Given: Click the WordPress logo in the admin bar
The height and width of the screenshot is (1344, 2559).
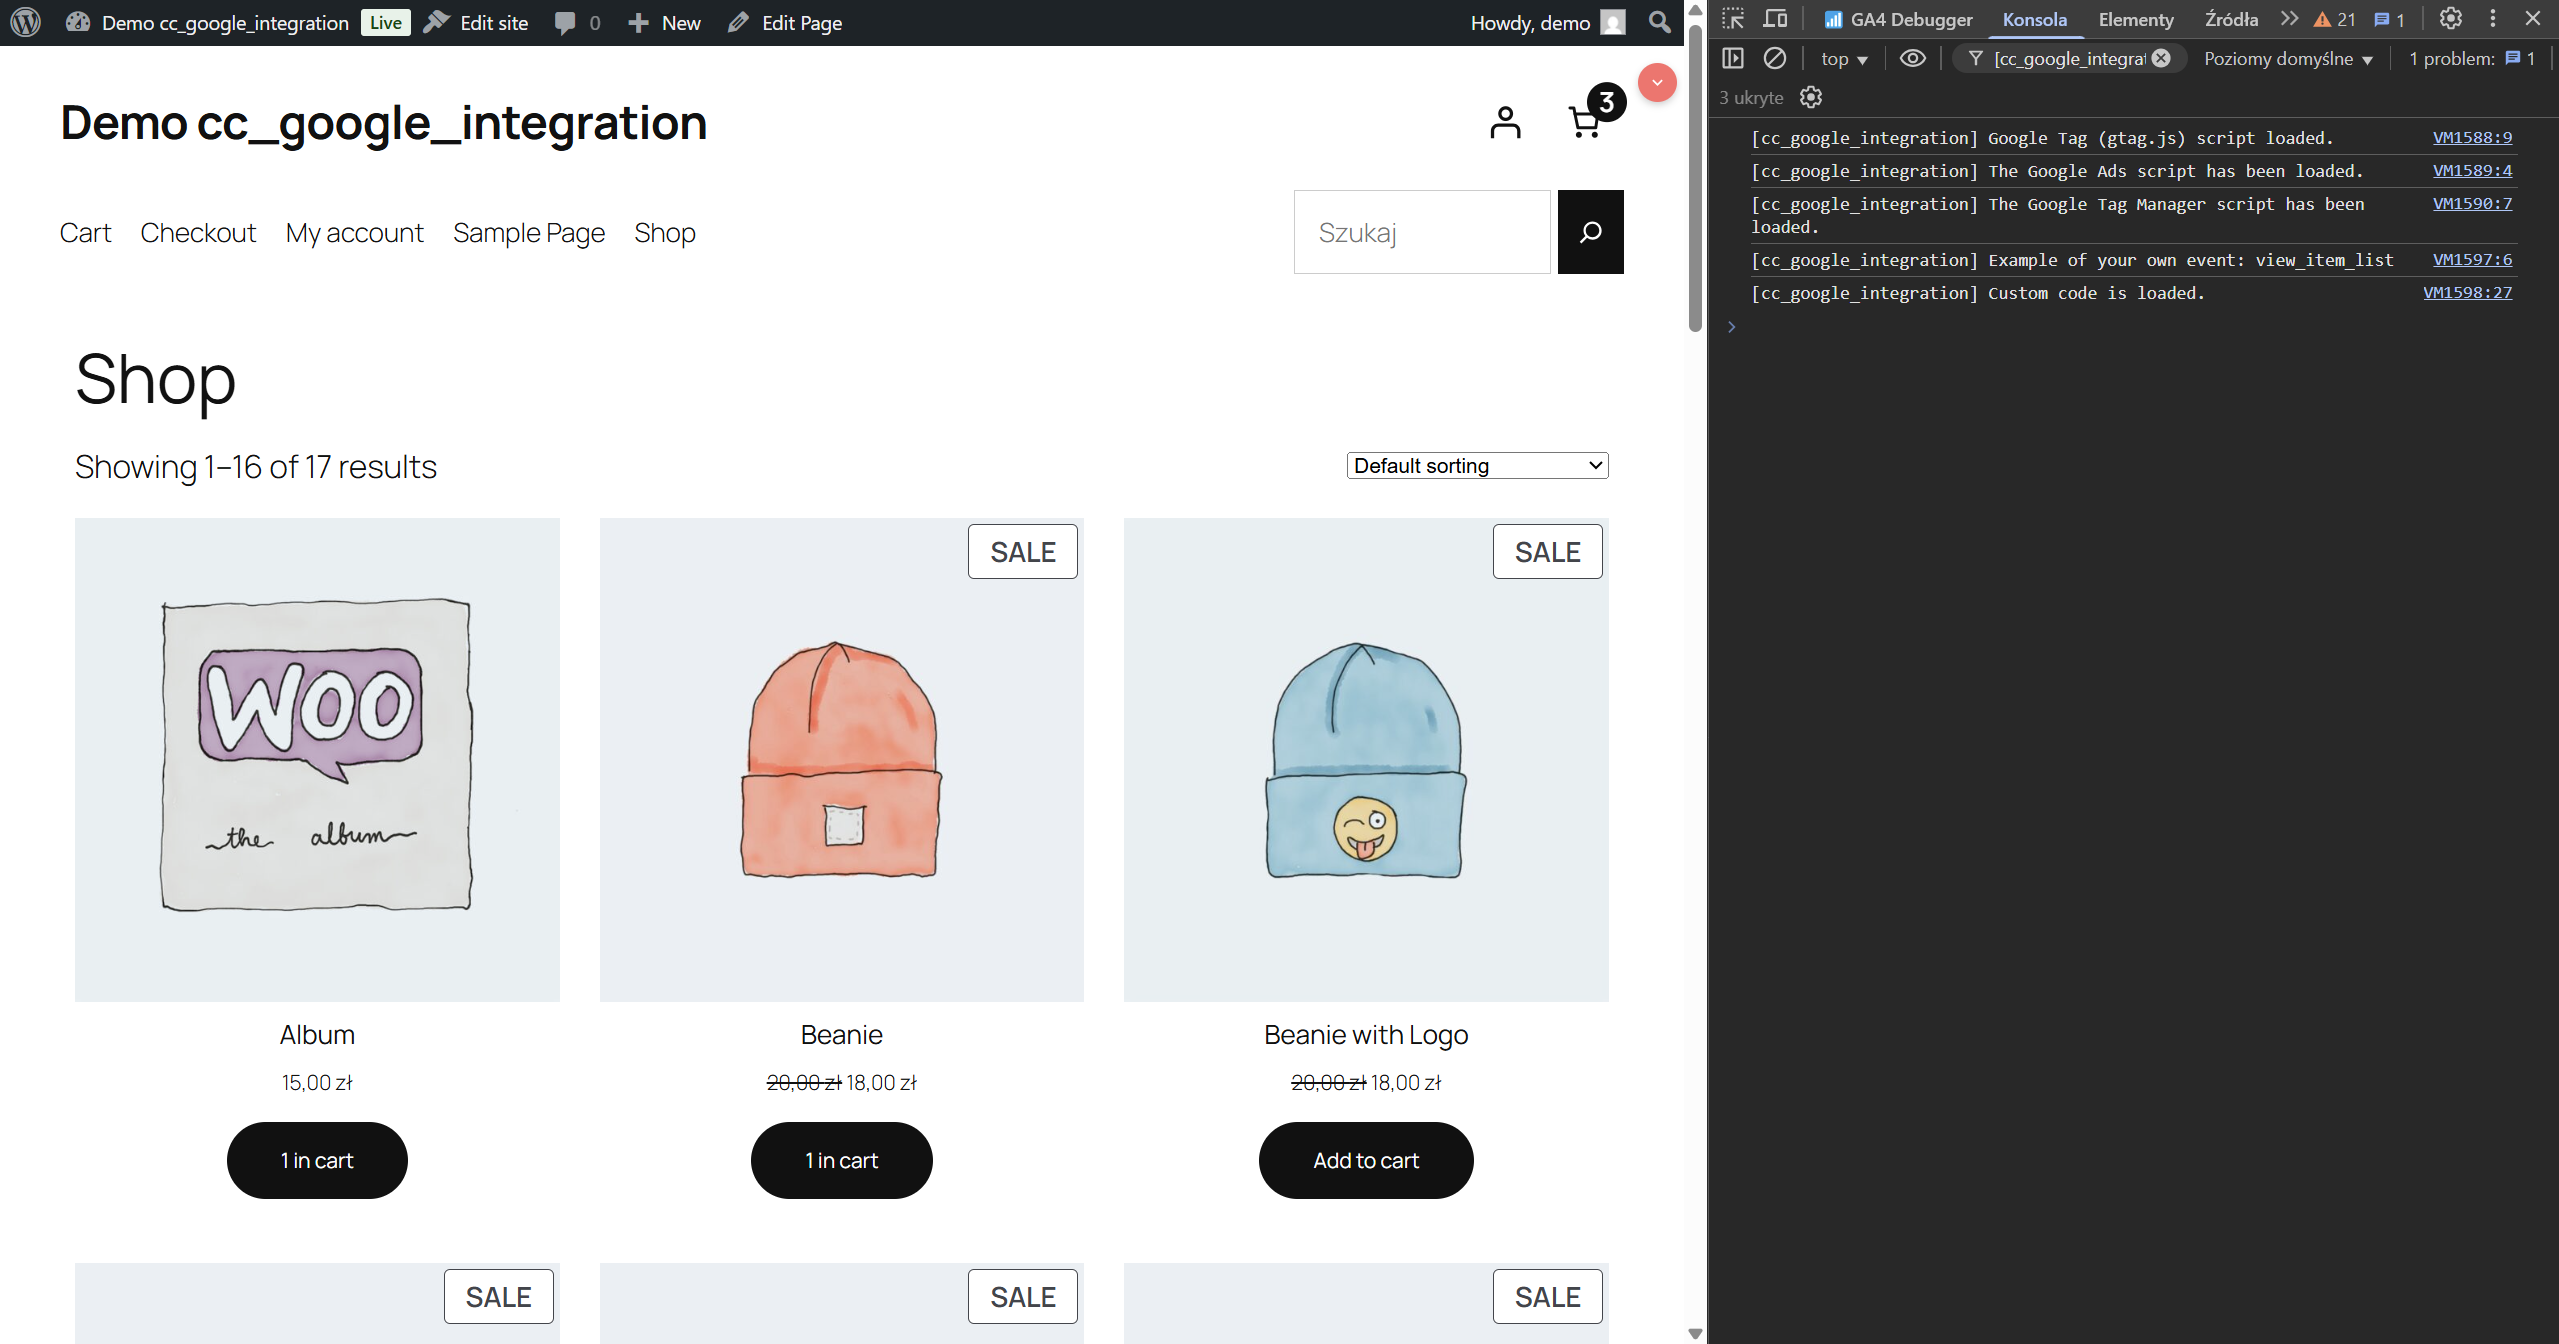Looking at the screenshot, I should [x=25, y=22].
